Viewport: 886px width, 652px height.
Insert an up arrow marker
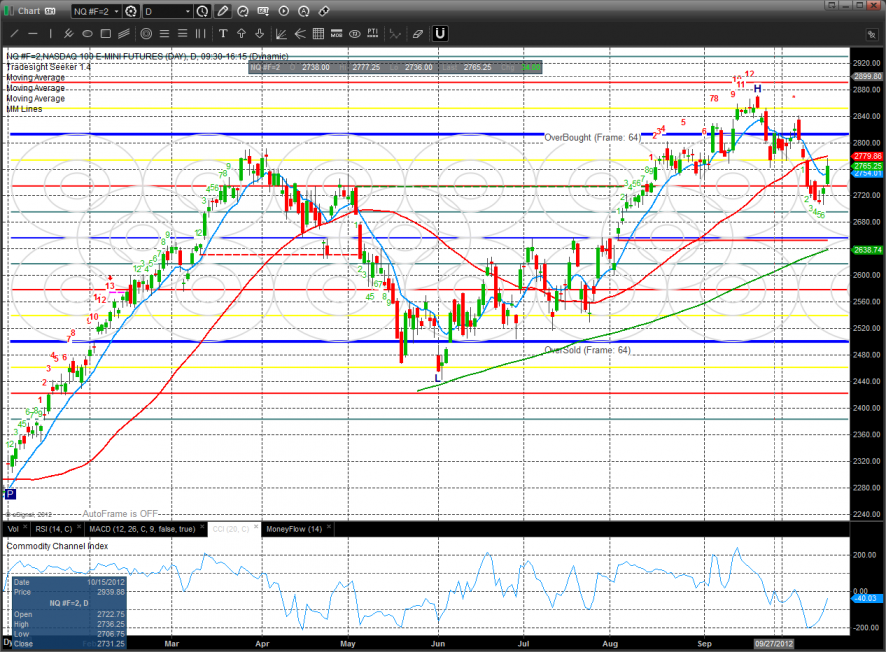pos(241,34)
